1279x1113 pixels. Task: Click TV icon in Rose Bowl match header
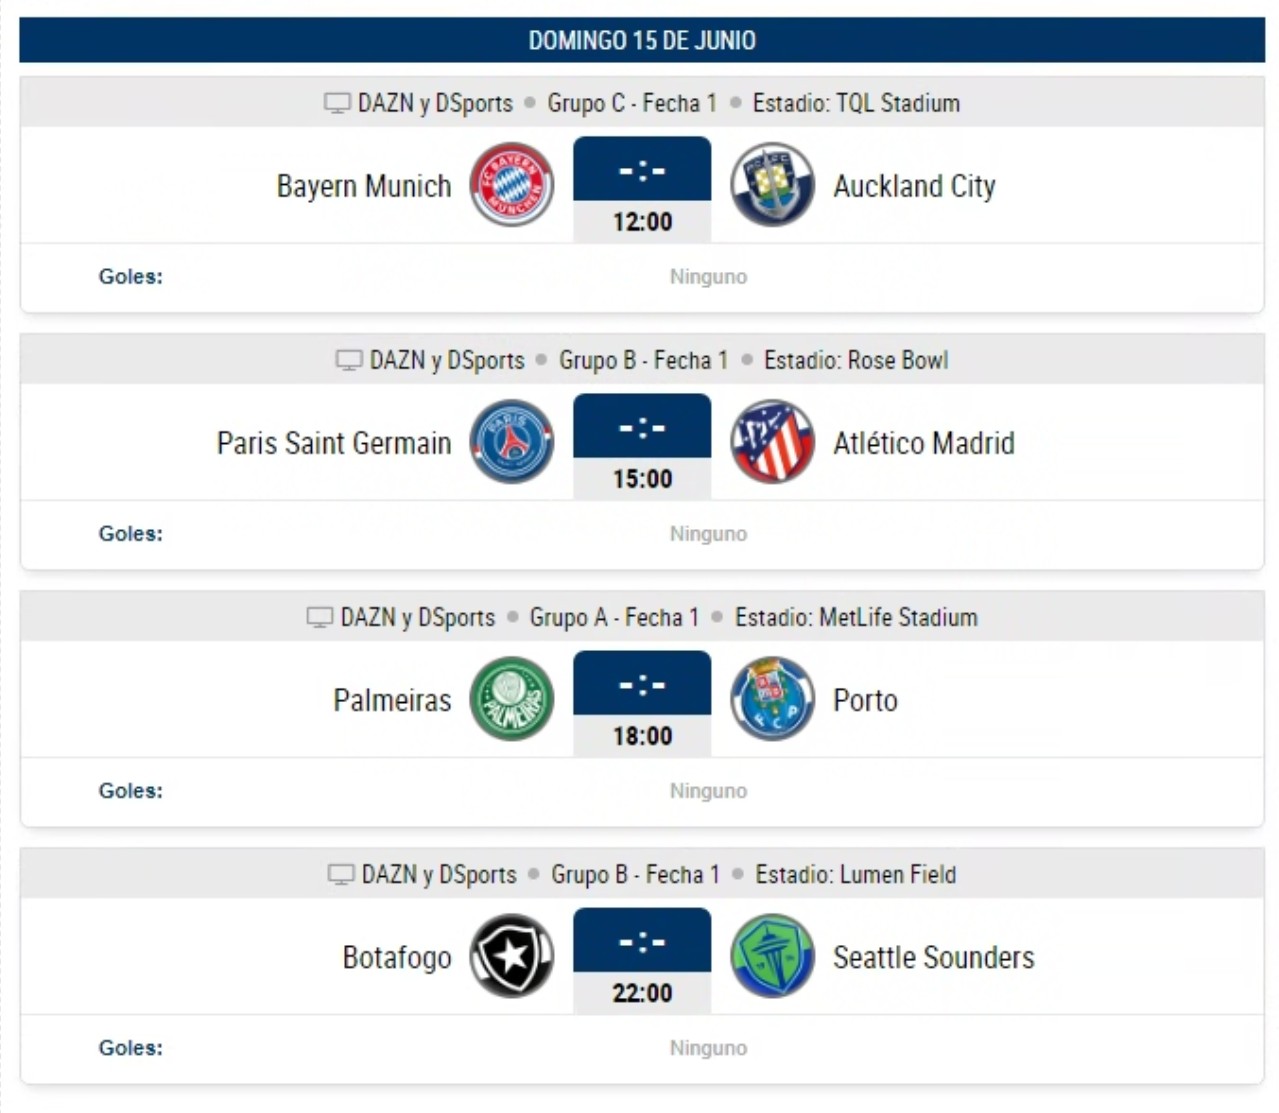coord(349,360)
